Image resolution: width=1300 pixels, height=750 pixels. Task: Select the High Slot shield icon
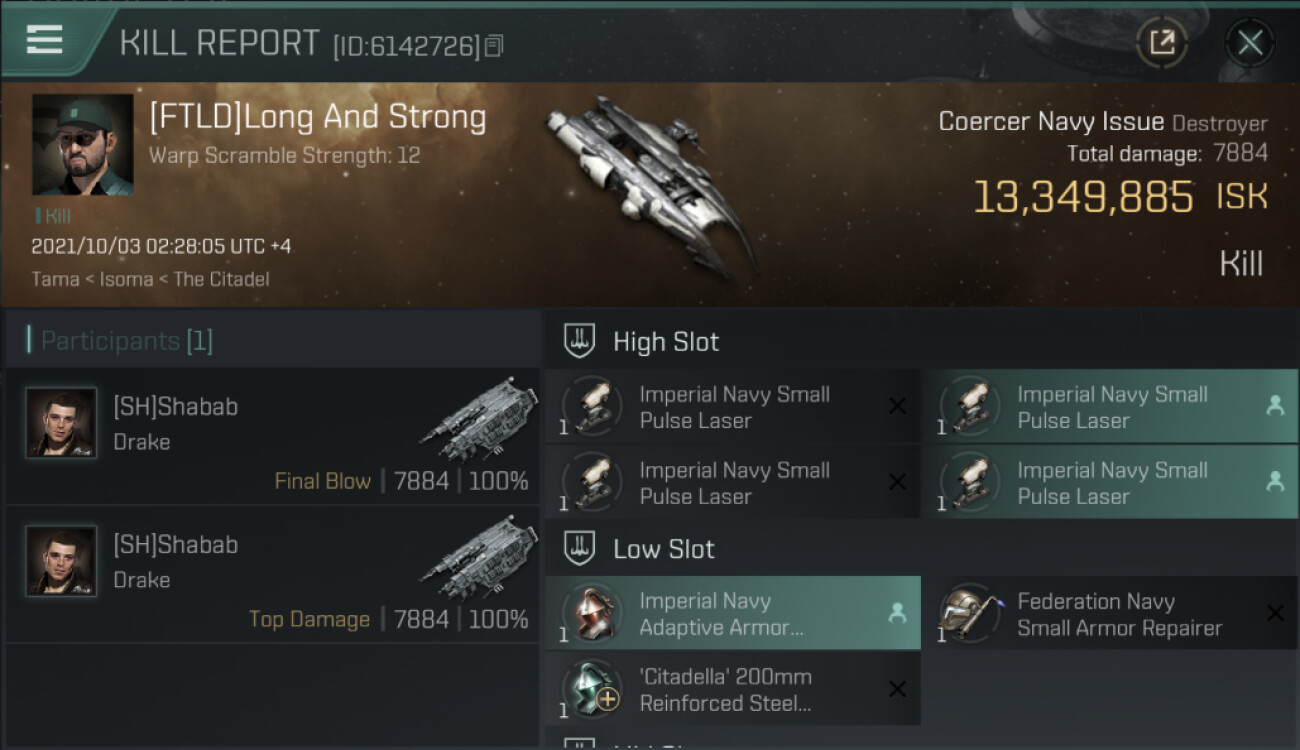coord(580,341)
